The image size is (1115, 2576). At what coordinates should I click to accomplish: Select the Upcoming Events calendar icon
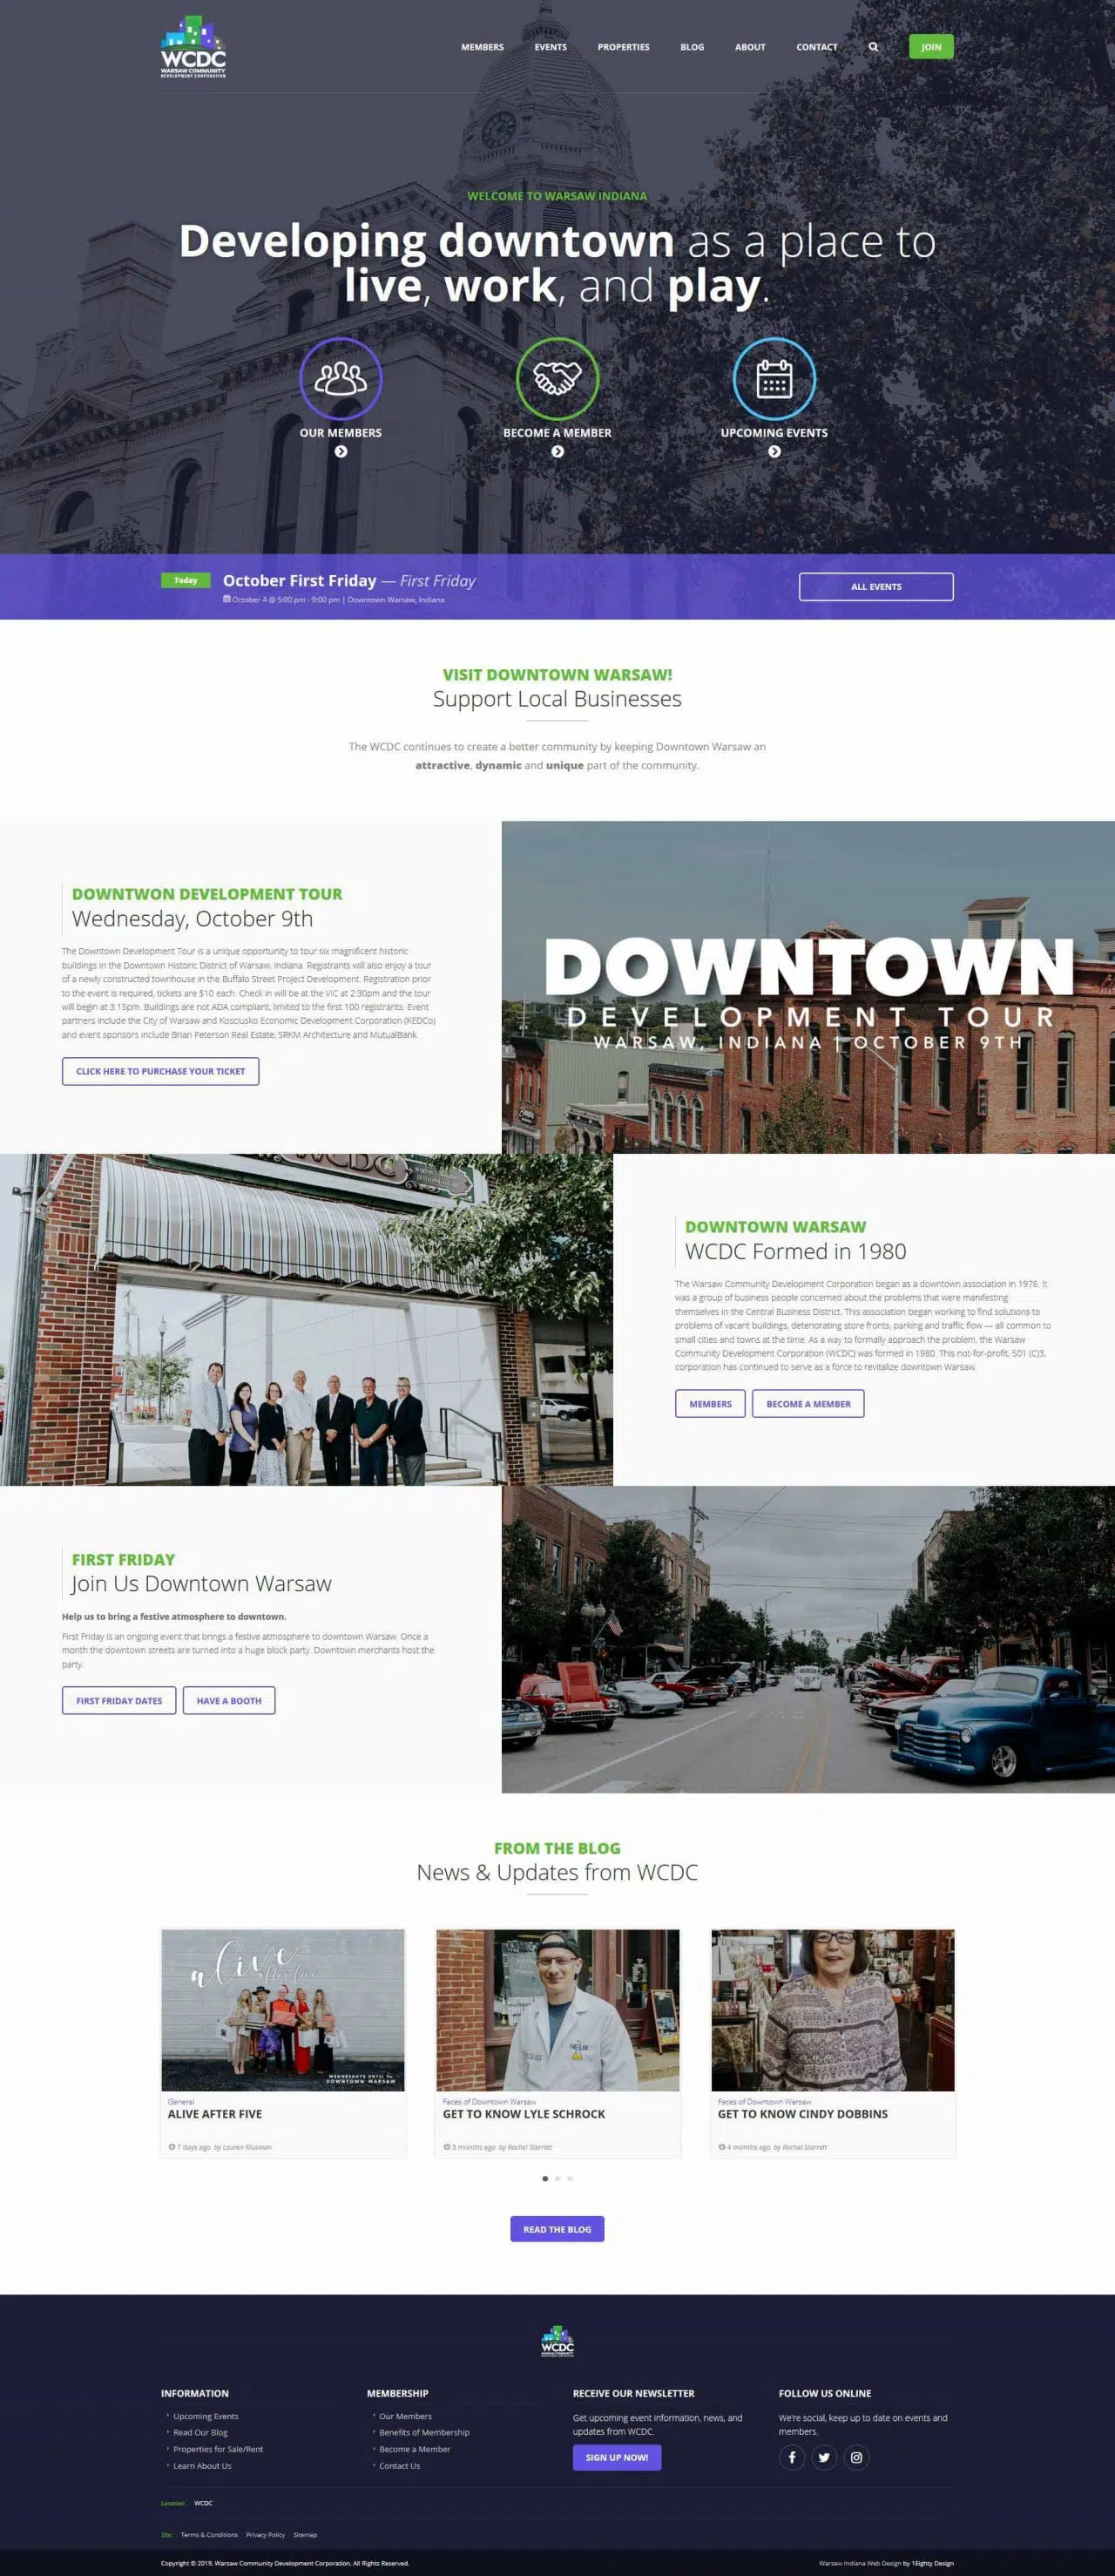click(774, 379)
